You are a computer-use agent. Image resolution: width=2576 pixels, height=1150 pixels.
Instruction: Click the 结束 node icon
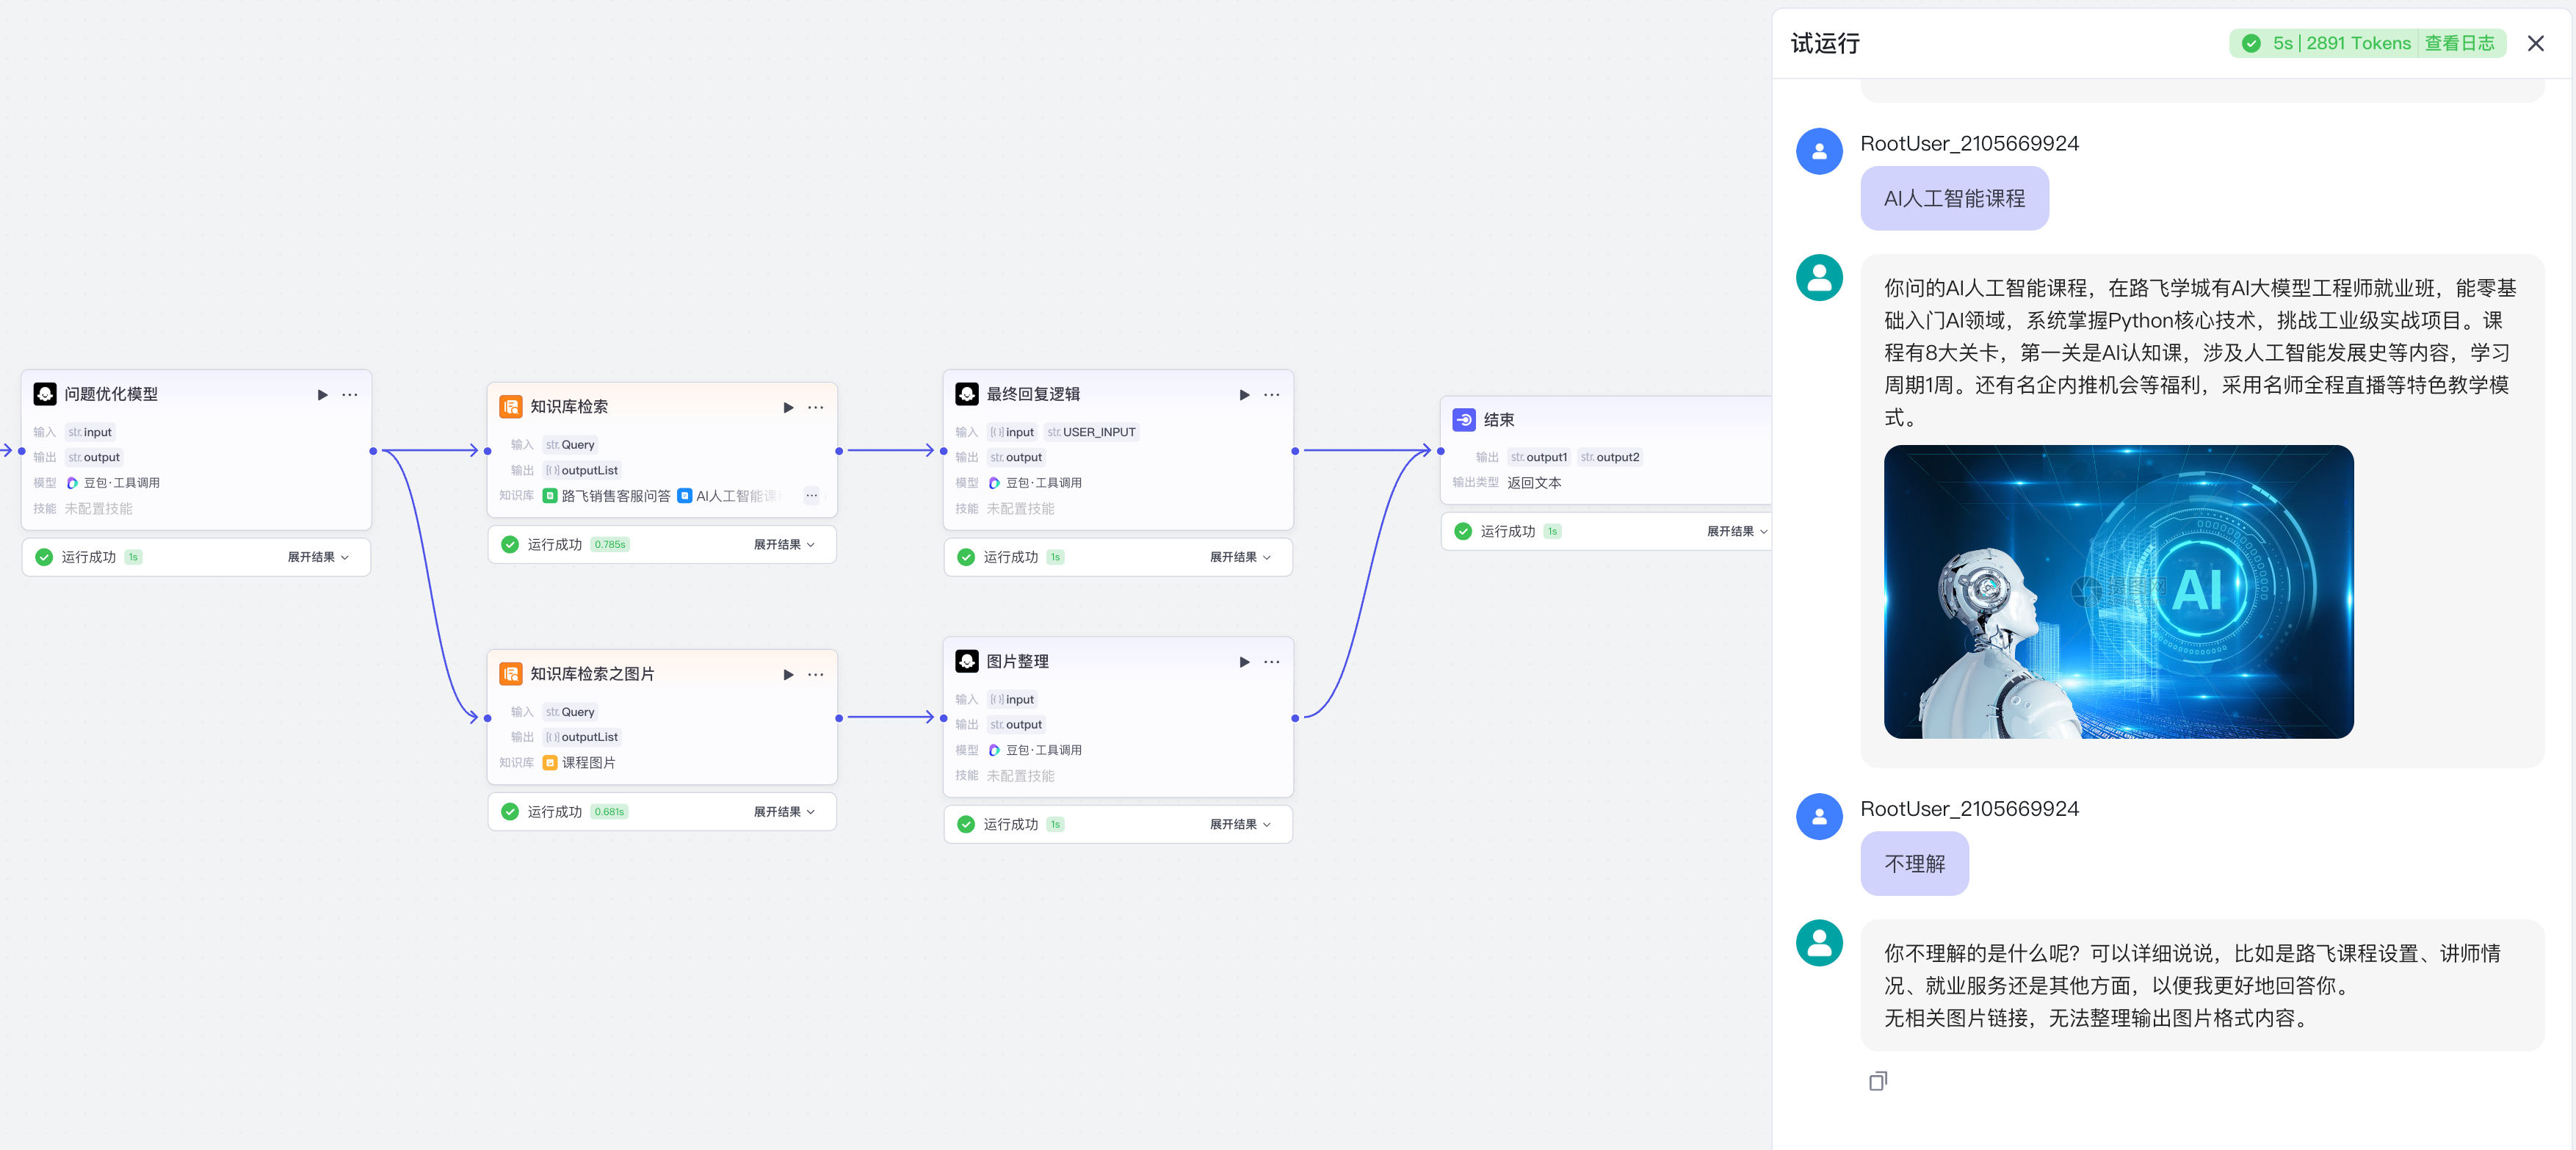point(1464,420)
